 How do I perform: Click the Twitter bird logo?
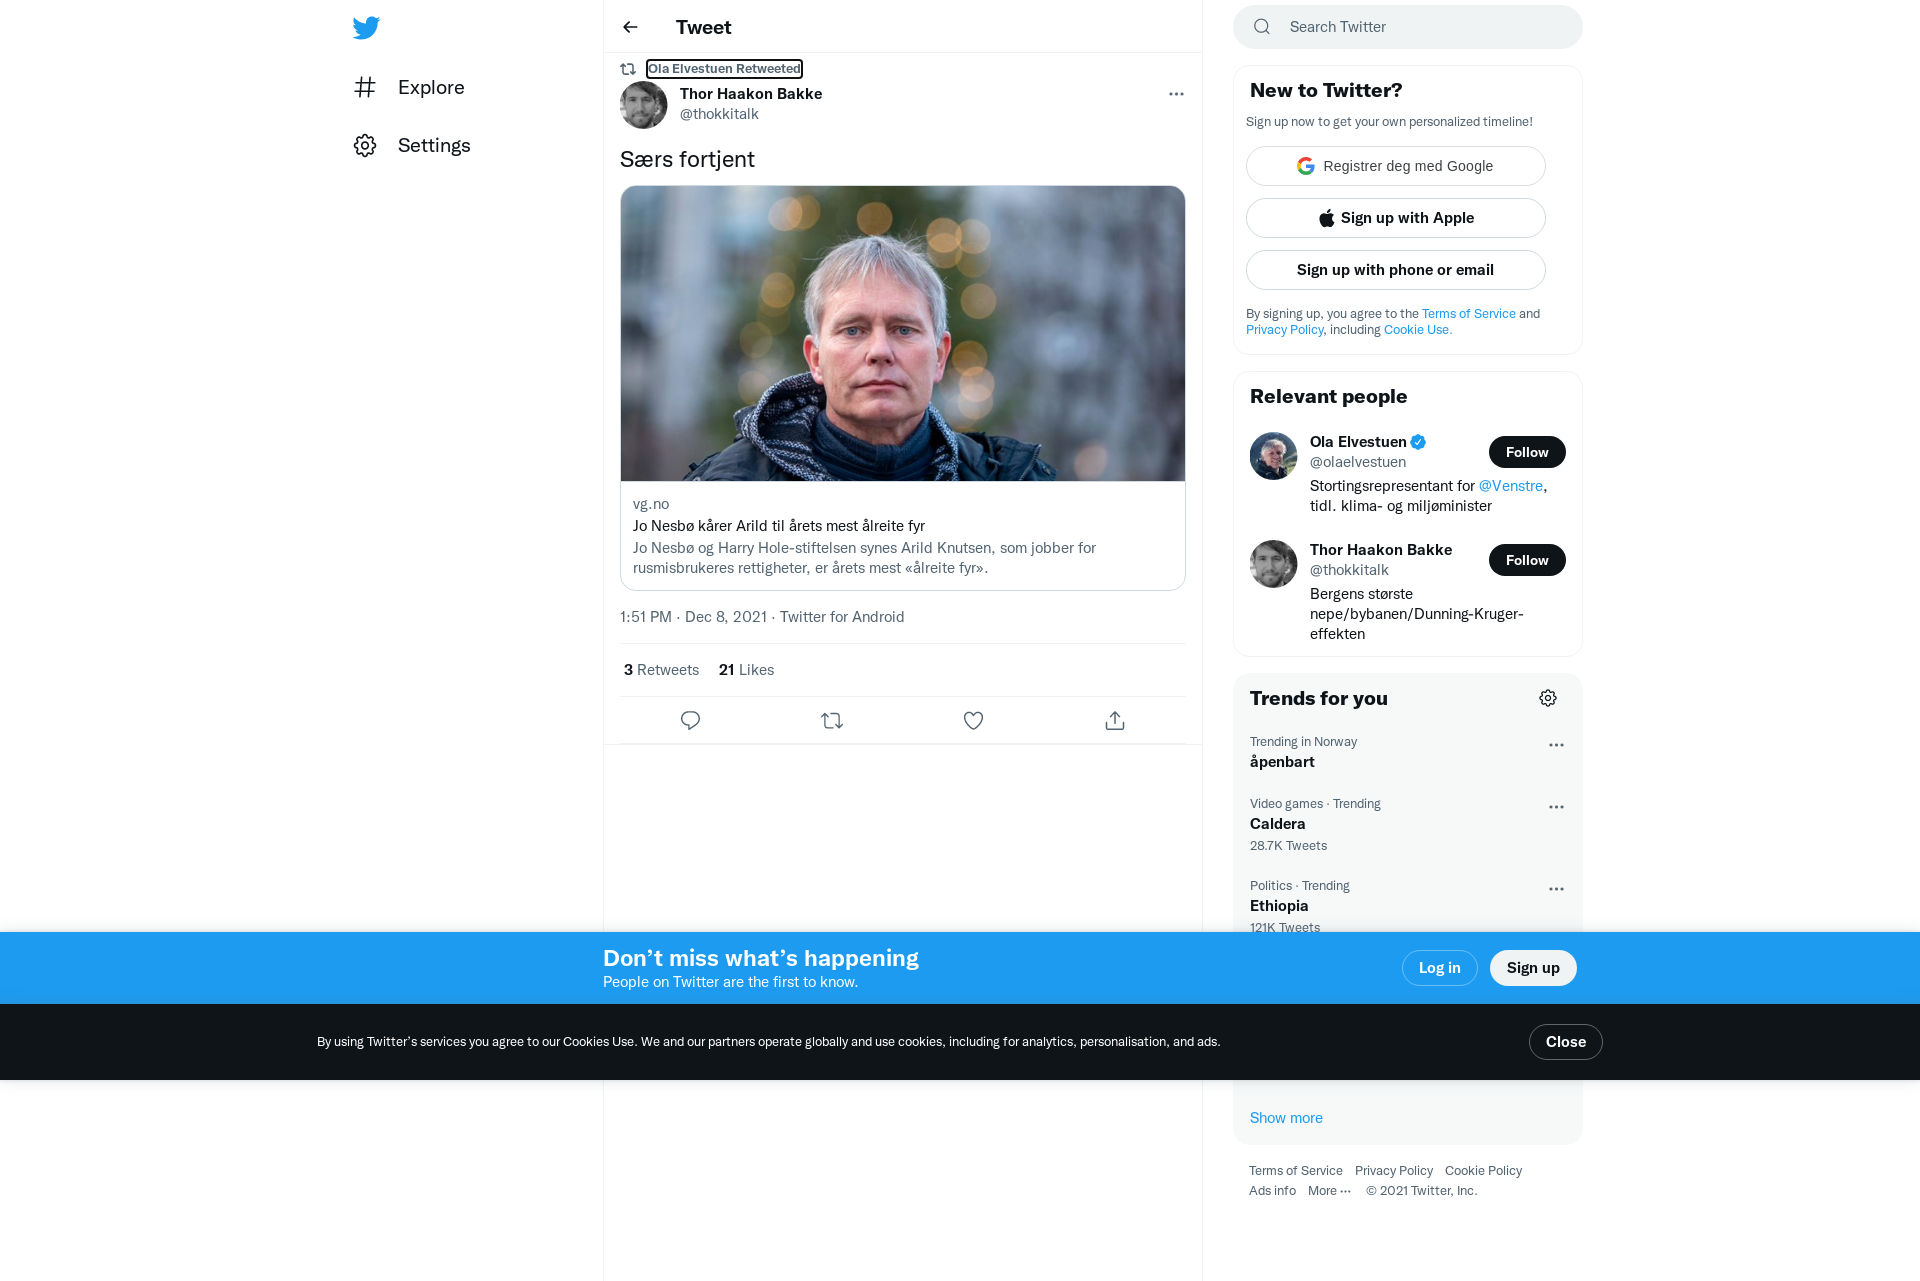[366, 27]
